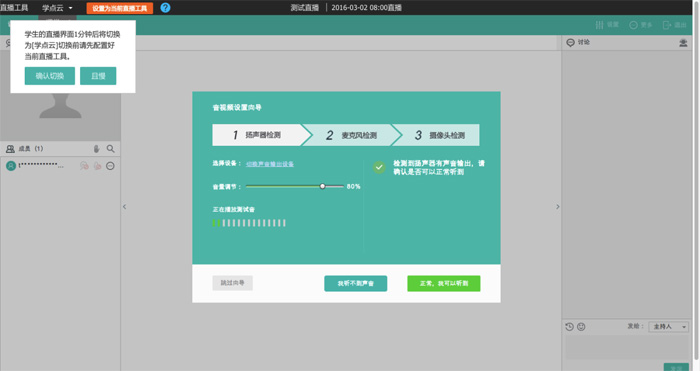Click the 成员 members group icon
The width and height of the screenshot is (700, 371).
tap(10, 149)
